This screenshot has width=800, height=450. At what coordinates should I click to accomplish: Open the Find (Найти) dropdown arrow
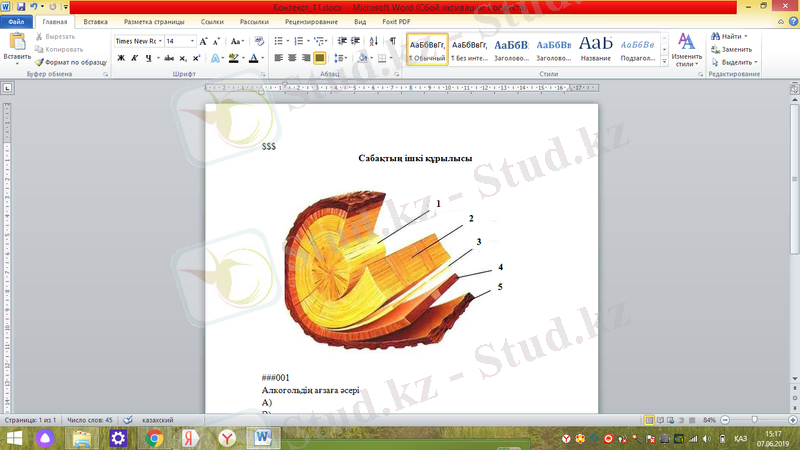pyautogui.click(x=746, y=36)
